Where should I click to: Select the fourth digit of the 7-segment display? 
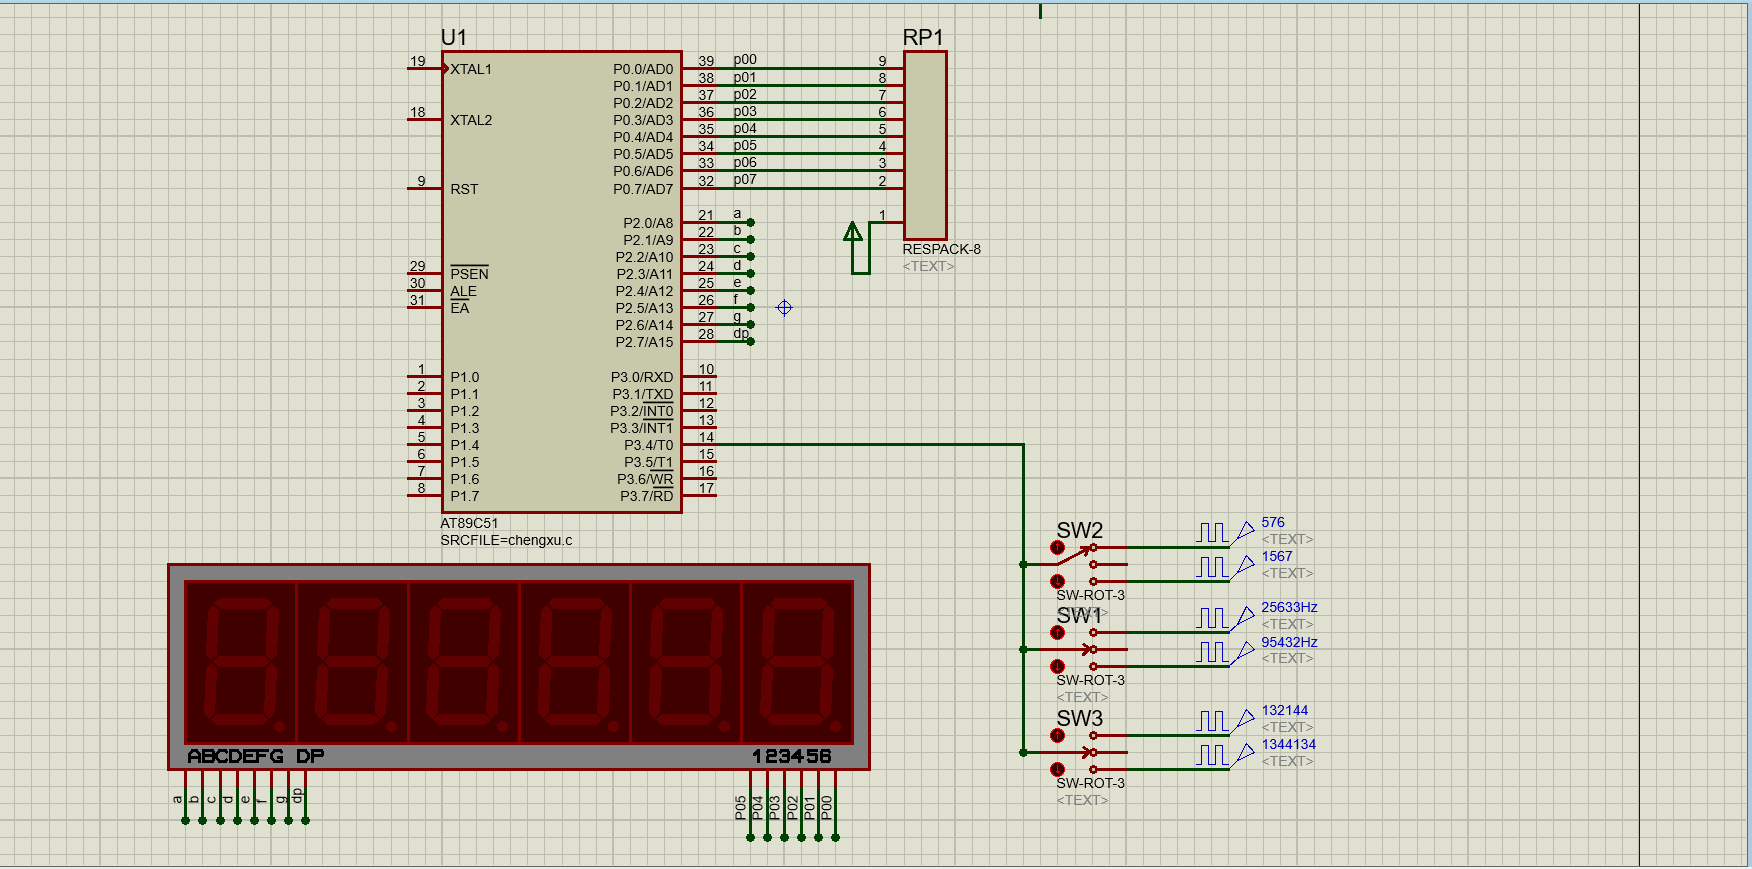click(575, 662)
